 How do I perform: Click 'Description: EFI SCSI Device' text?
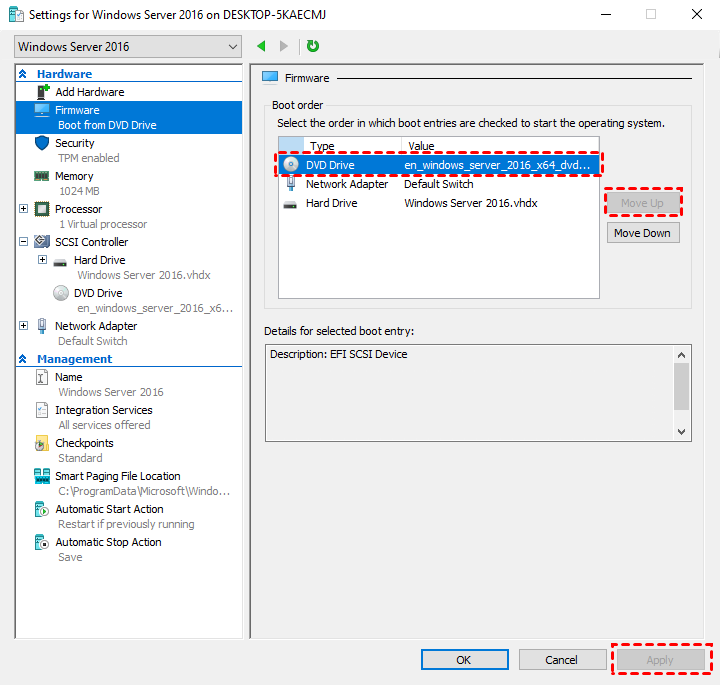point(338,354)
